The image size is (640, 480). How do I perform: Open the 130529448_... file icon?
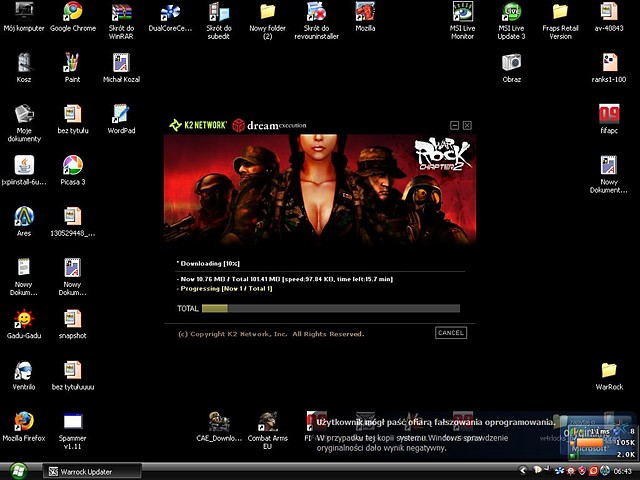tap(73, 222)
